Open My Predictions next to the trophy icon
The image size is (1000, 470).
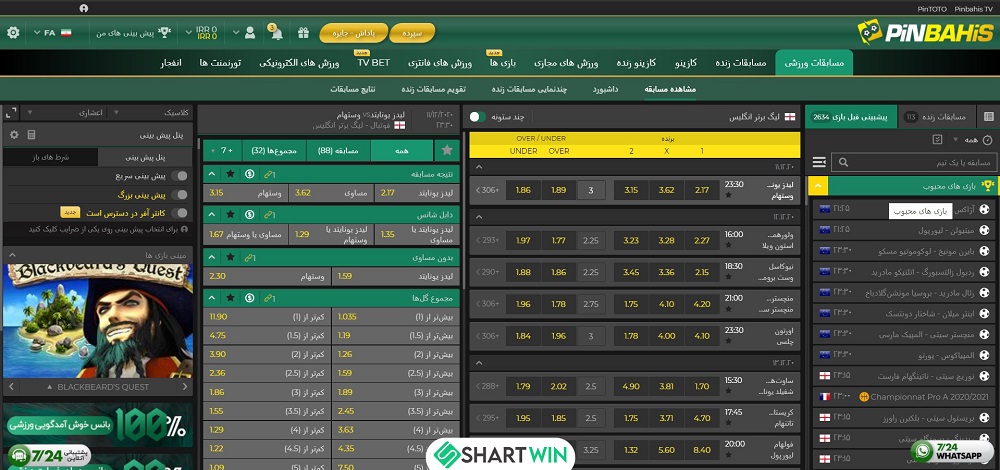point(133,33)
